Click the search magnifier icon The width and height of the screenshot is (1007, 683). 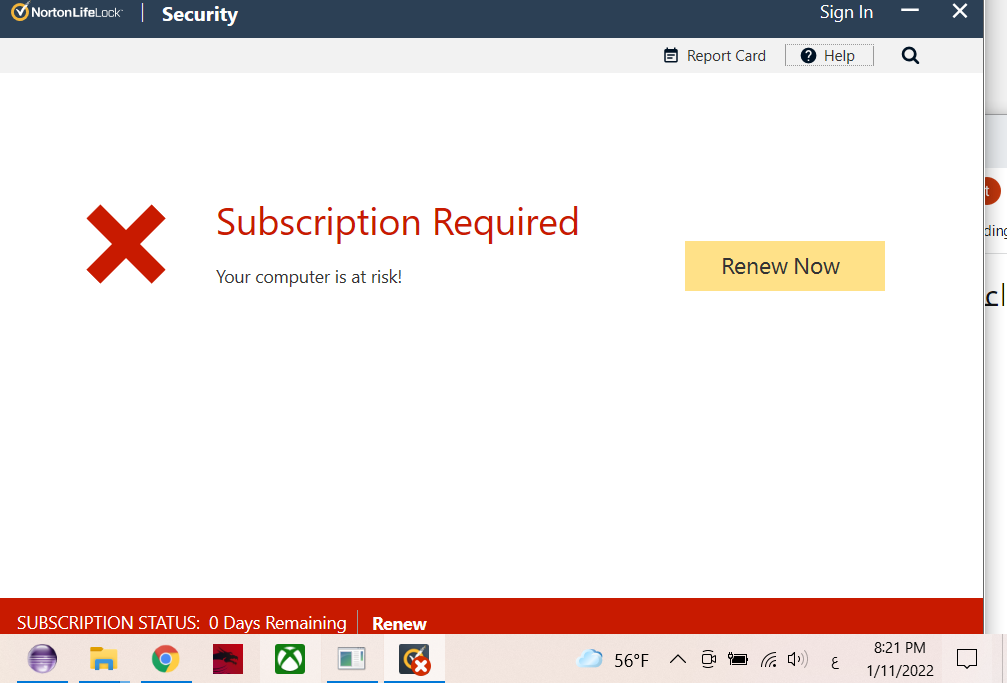(x=910, y=56)
